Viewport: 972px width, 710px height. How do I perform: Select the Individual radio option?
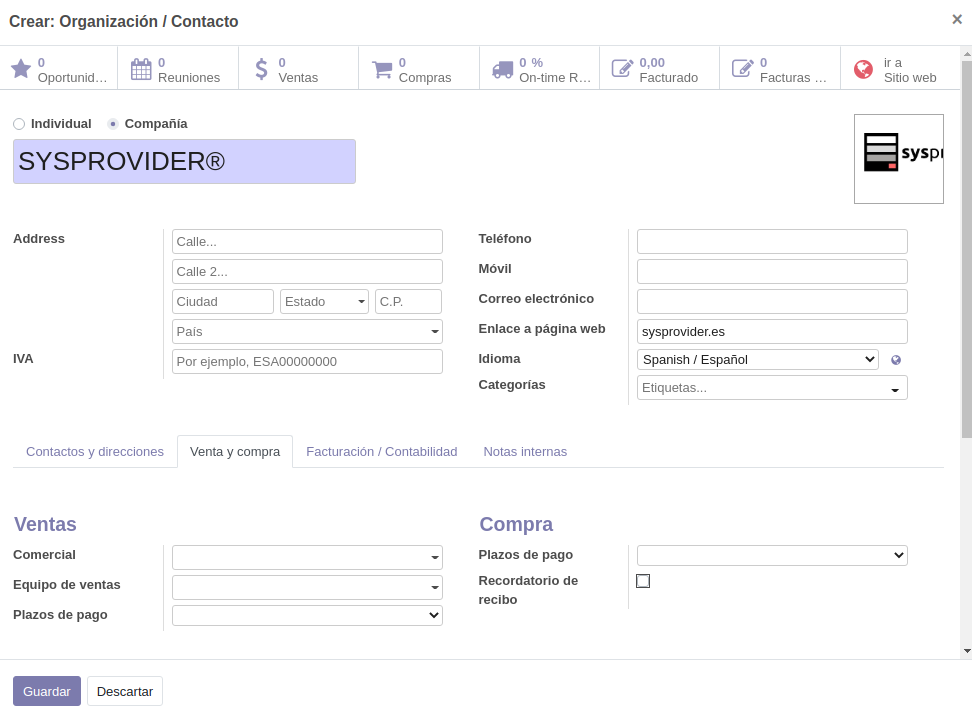pyautogui.click(x=19, y=124)
